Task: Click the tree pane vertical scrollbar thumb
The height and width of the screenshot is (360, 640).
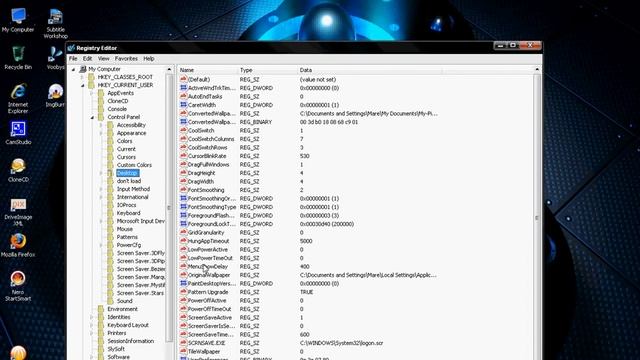Action: (x=169, y=208)
